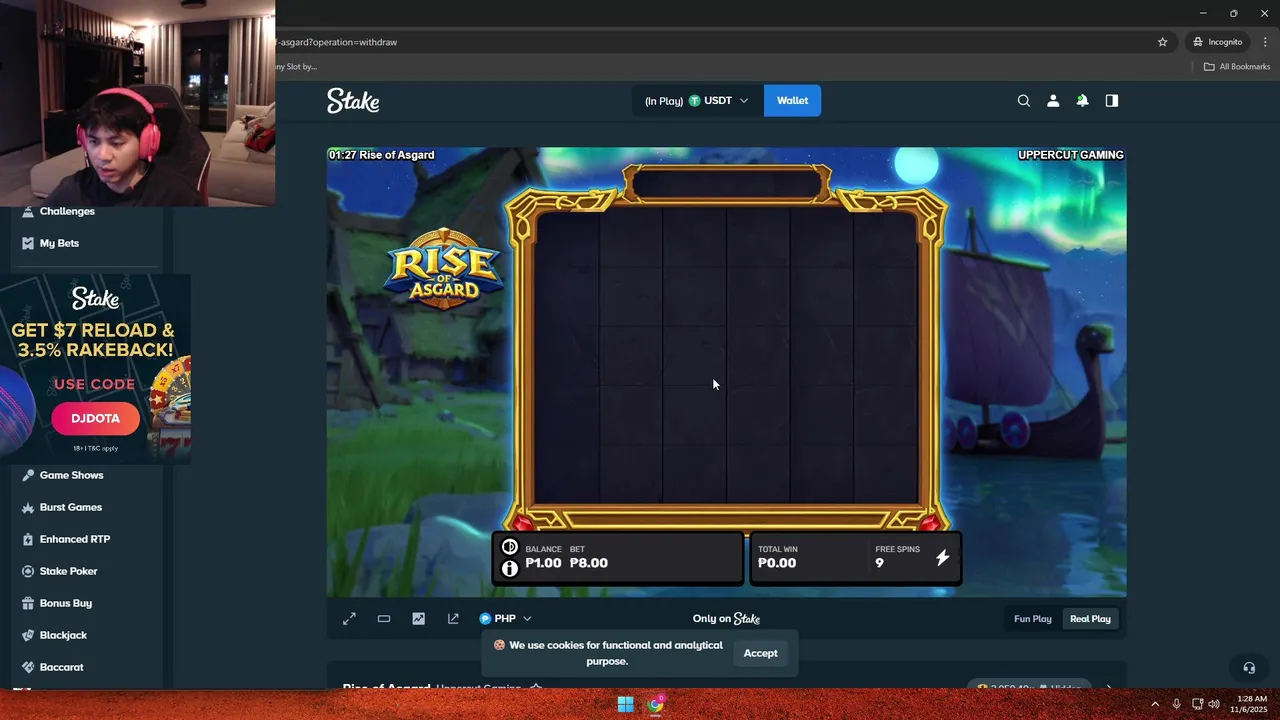Image resolution: width=1280 pixels, height=720 pixels.
Task: Select Real Play mode
Action: tap(1090, 619)
